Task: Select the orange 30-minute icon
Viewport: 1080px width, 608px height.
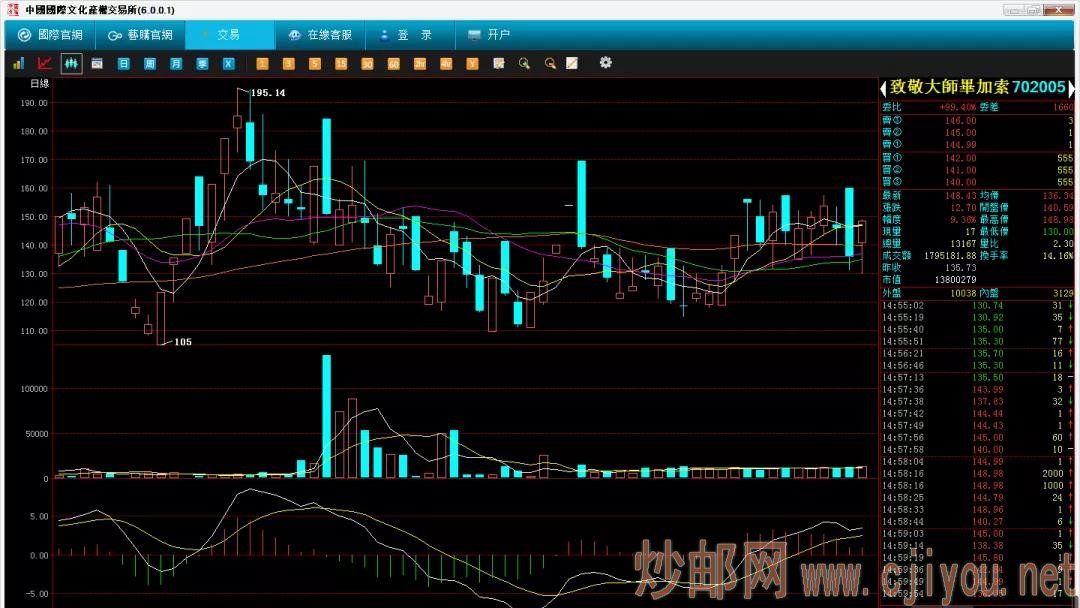Action: click(x=367, y=63)
